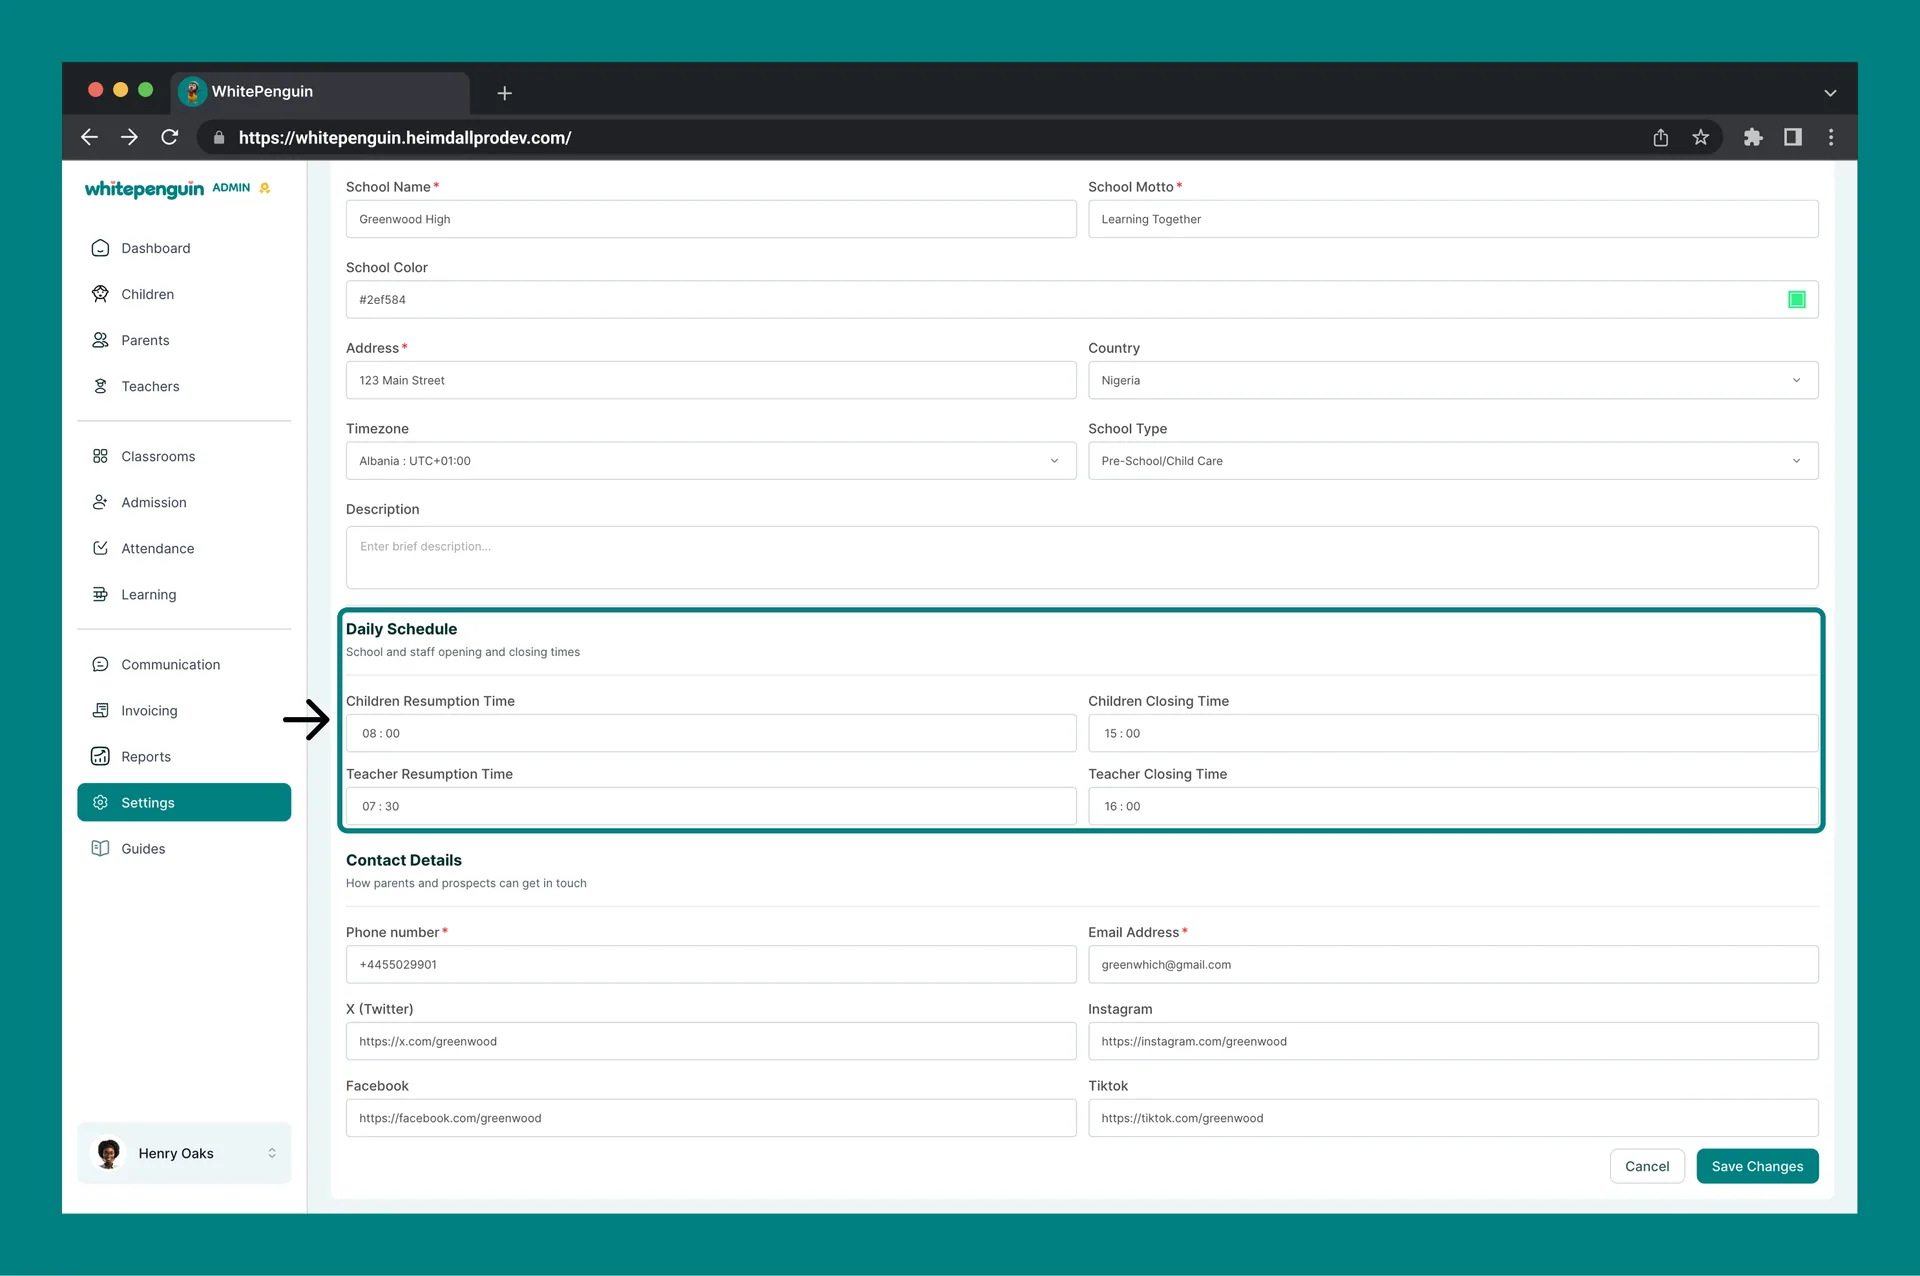Viewport: 1920px width, 1276px height.
Task: Click the Communication chat bubble icon
Action: click(x=100, y=664)
